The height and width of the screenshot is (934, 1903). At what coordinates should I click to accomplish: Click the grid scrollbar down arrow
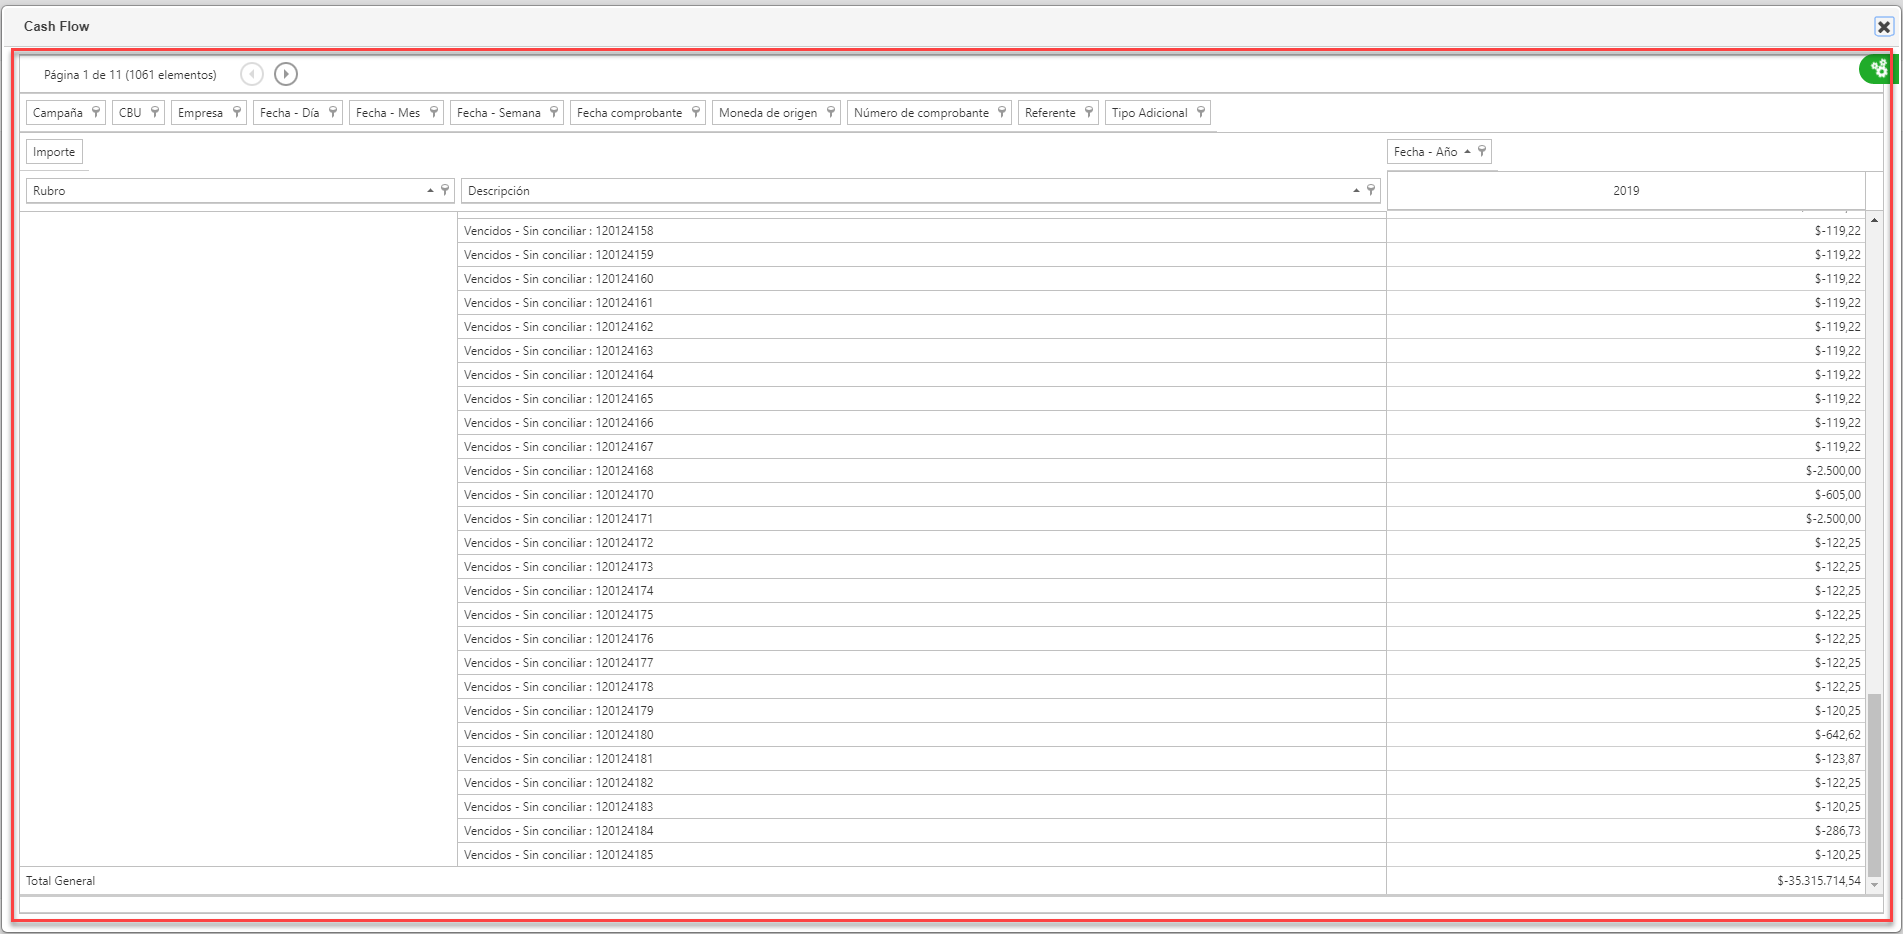pyautogui.click(x=1874, y=885)
